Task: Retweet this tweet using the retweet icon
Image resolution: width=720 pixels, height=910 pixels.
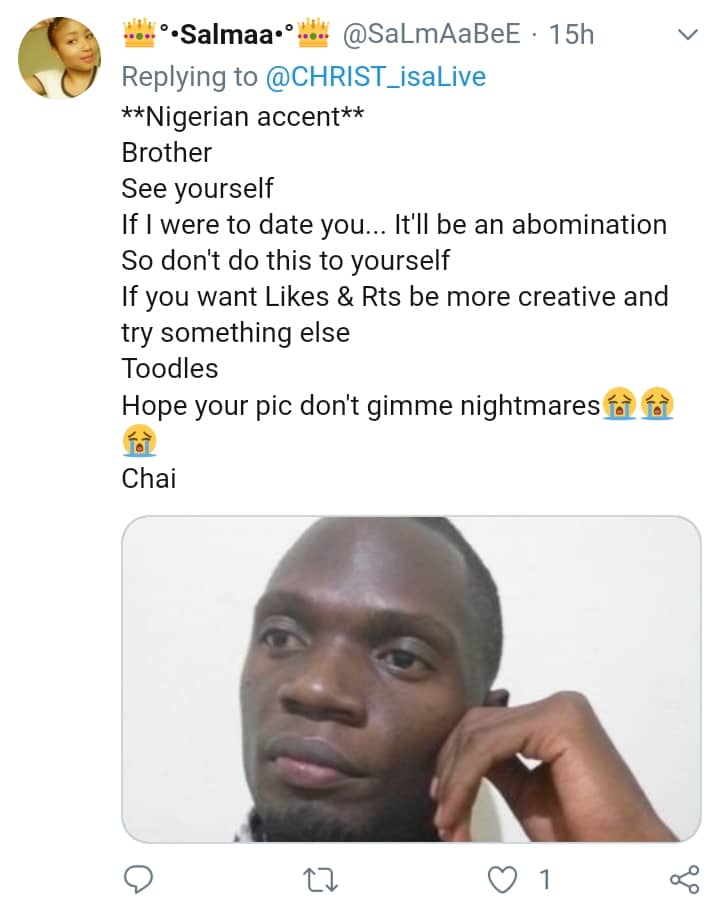Action: coord(318,879)
